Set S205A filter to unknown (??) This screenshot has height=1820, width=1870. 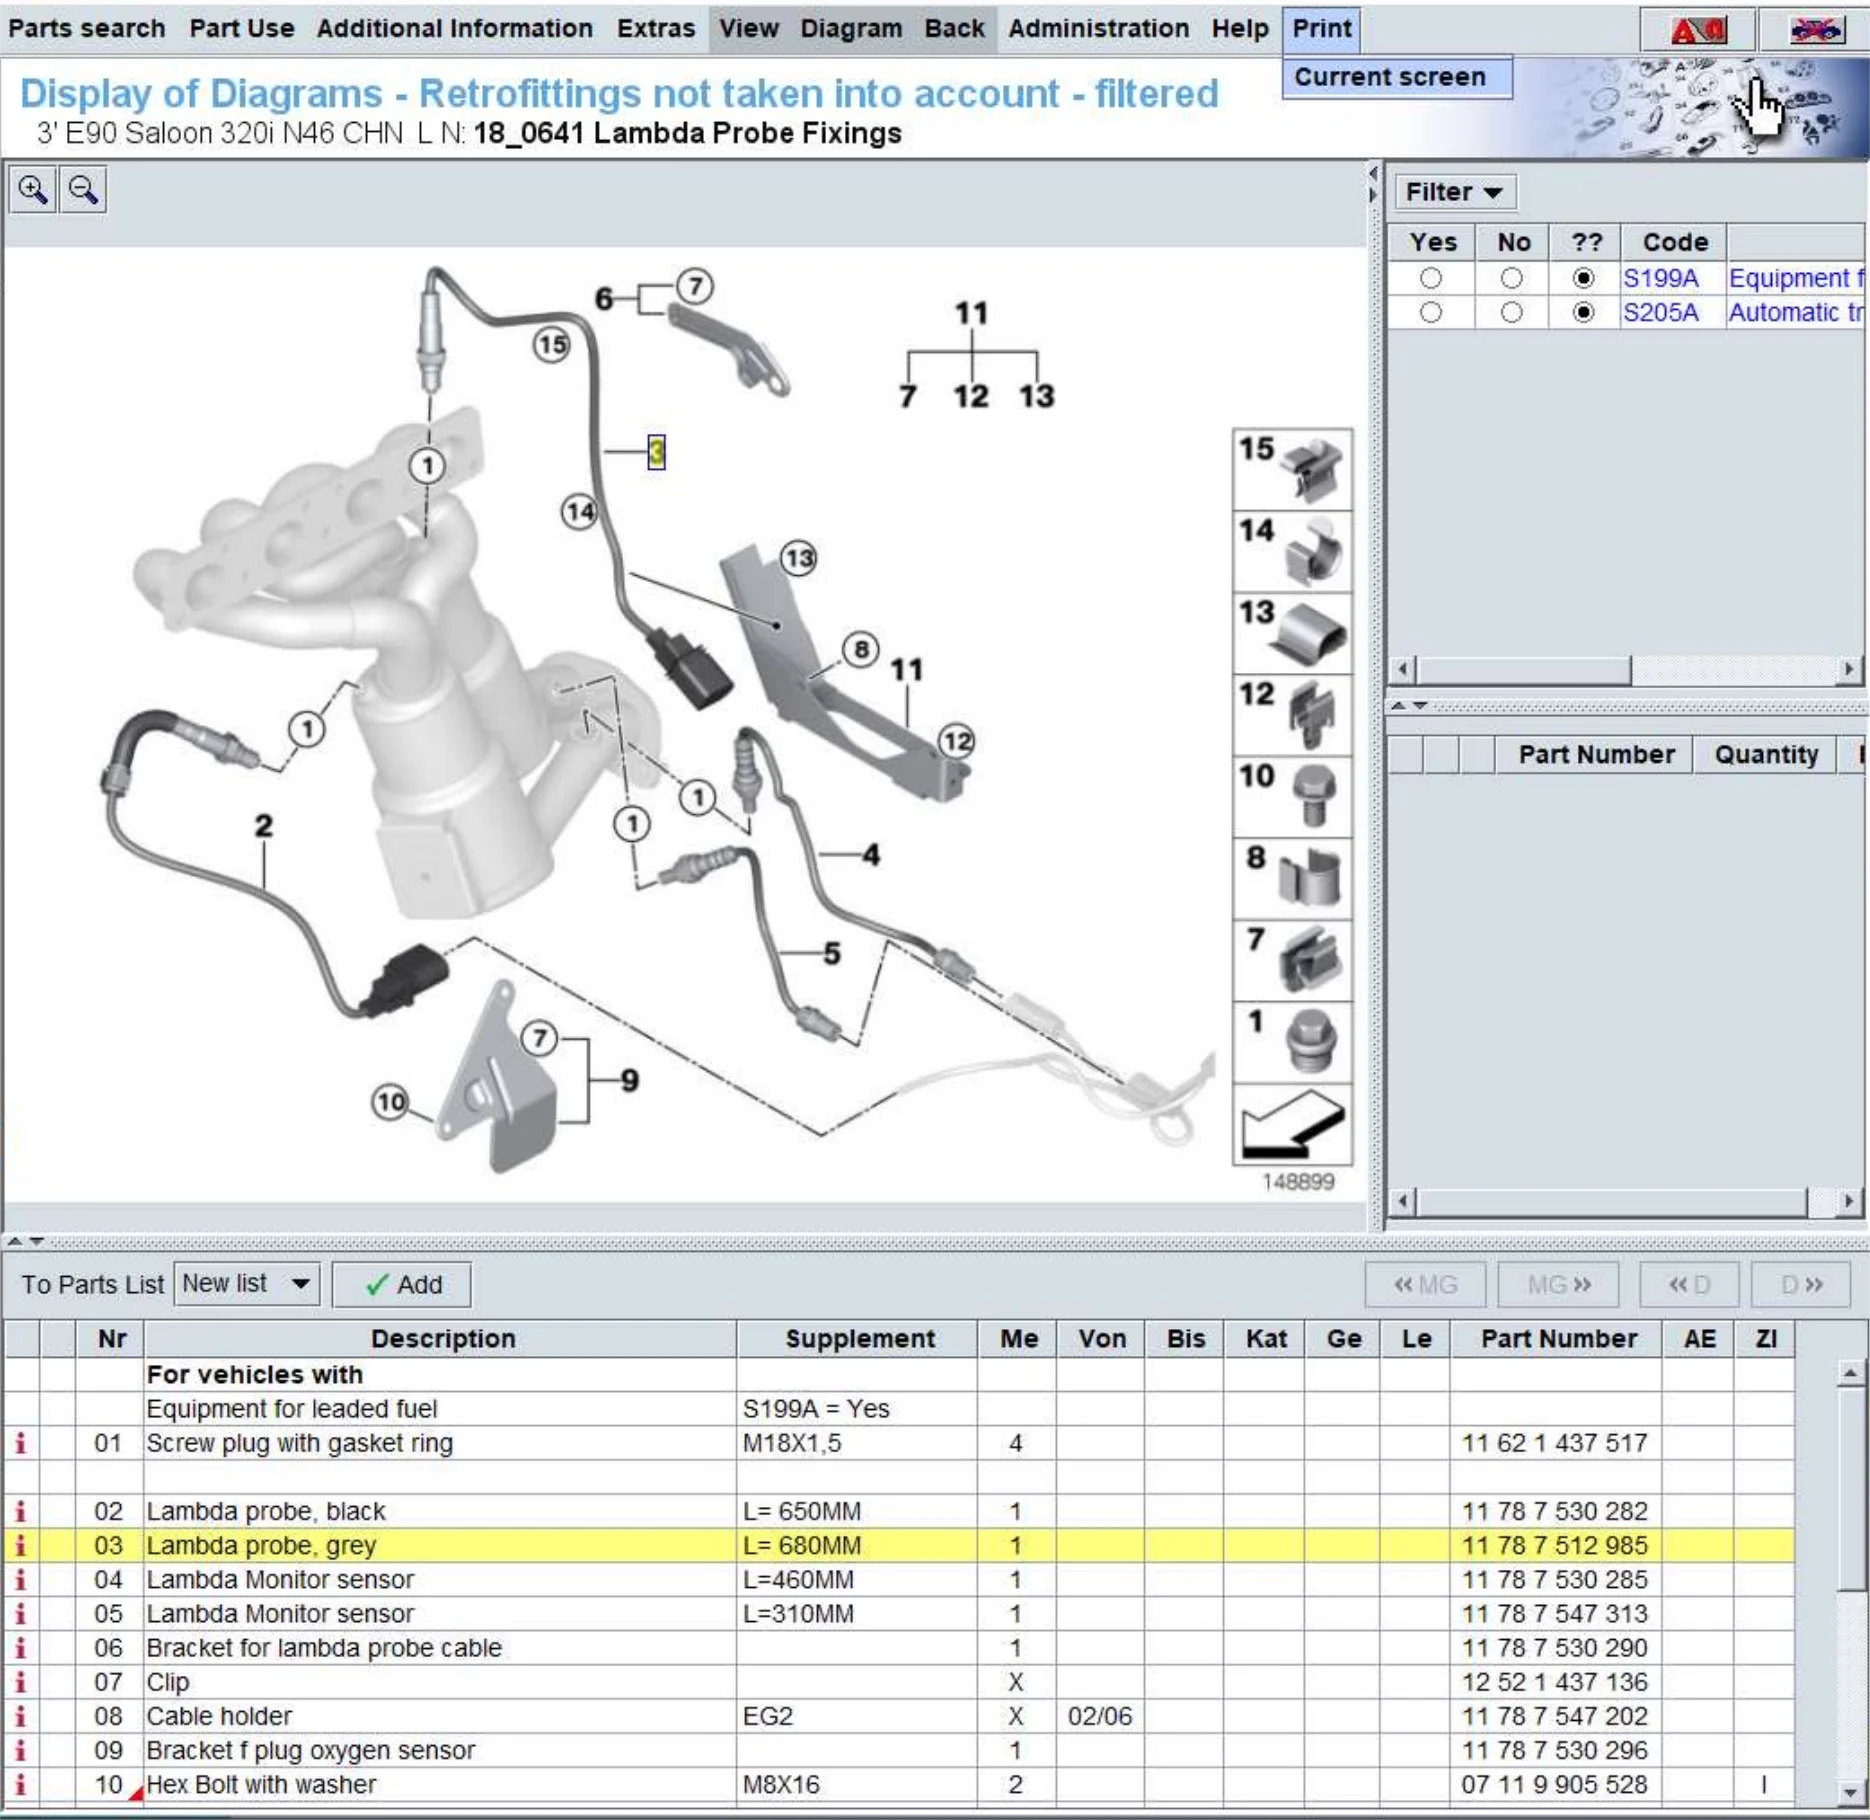pyautogui.click(x=1583, y=313)
